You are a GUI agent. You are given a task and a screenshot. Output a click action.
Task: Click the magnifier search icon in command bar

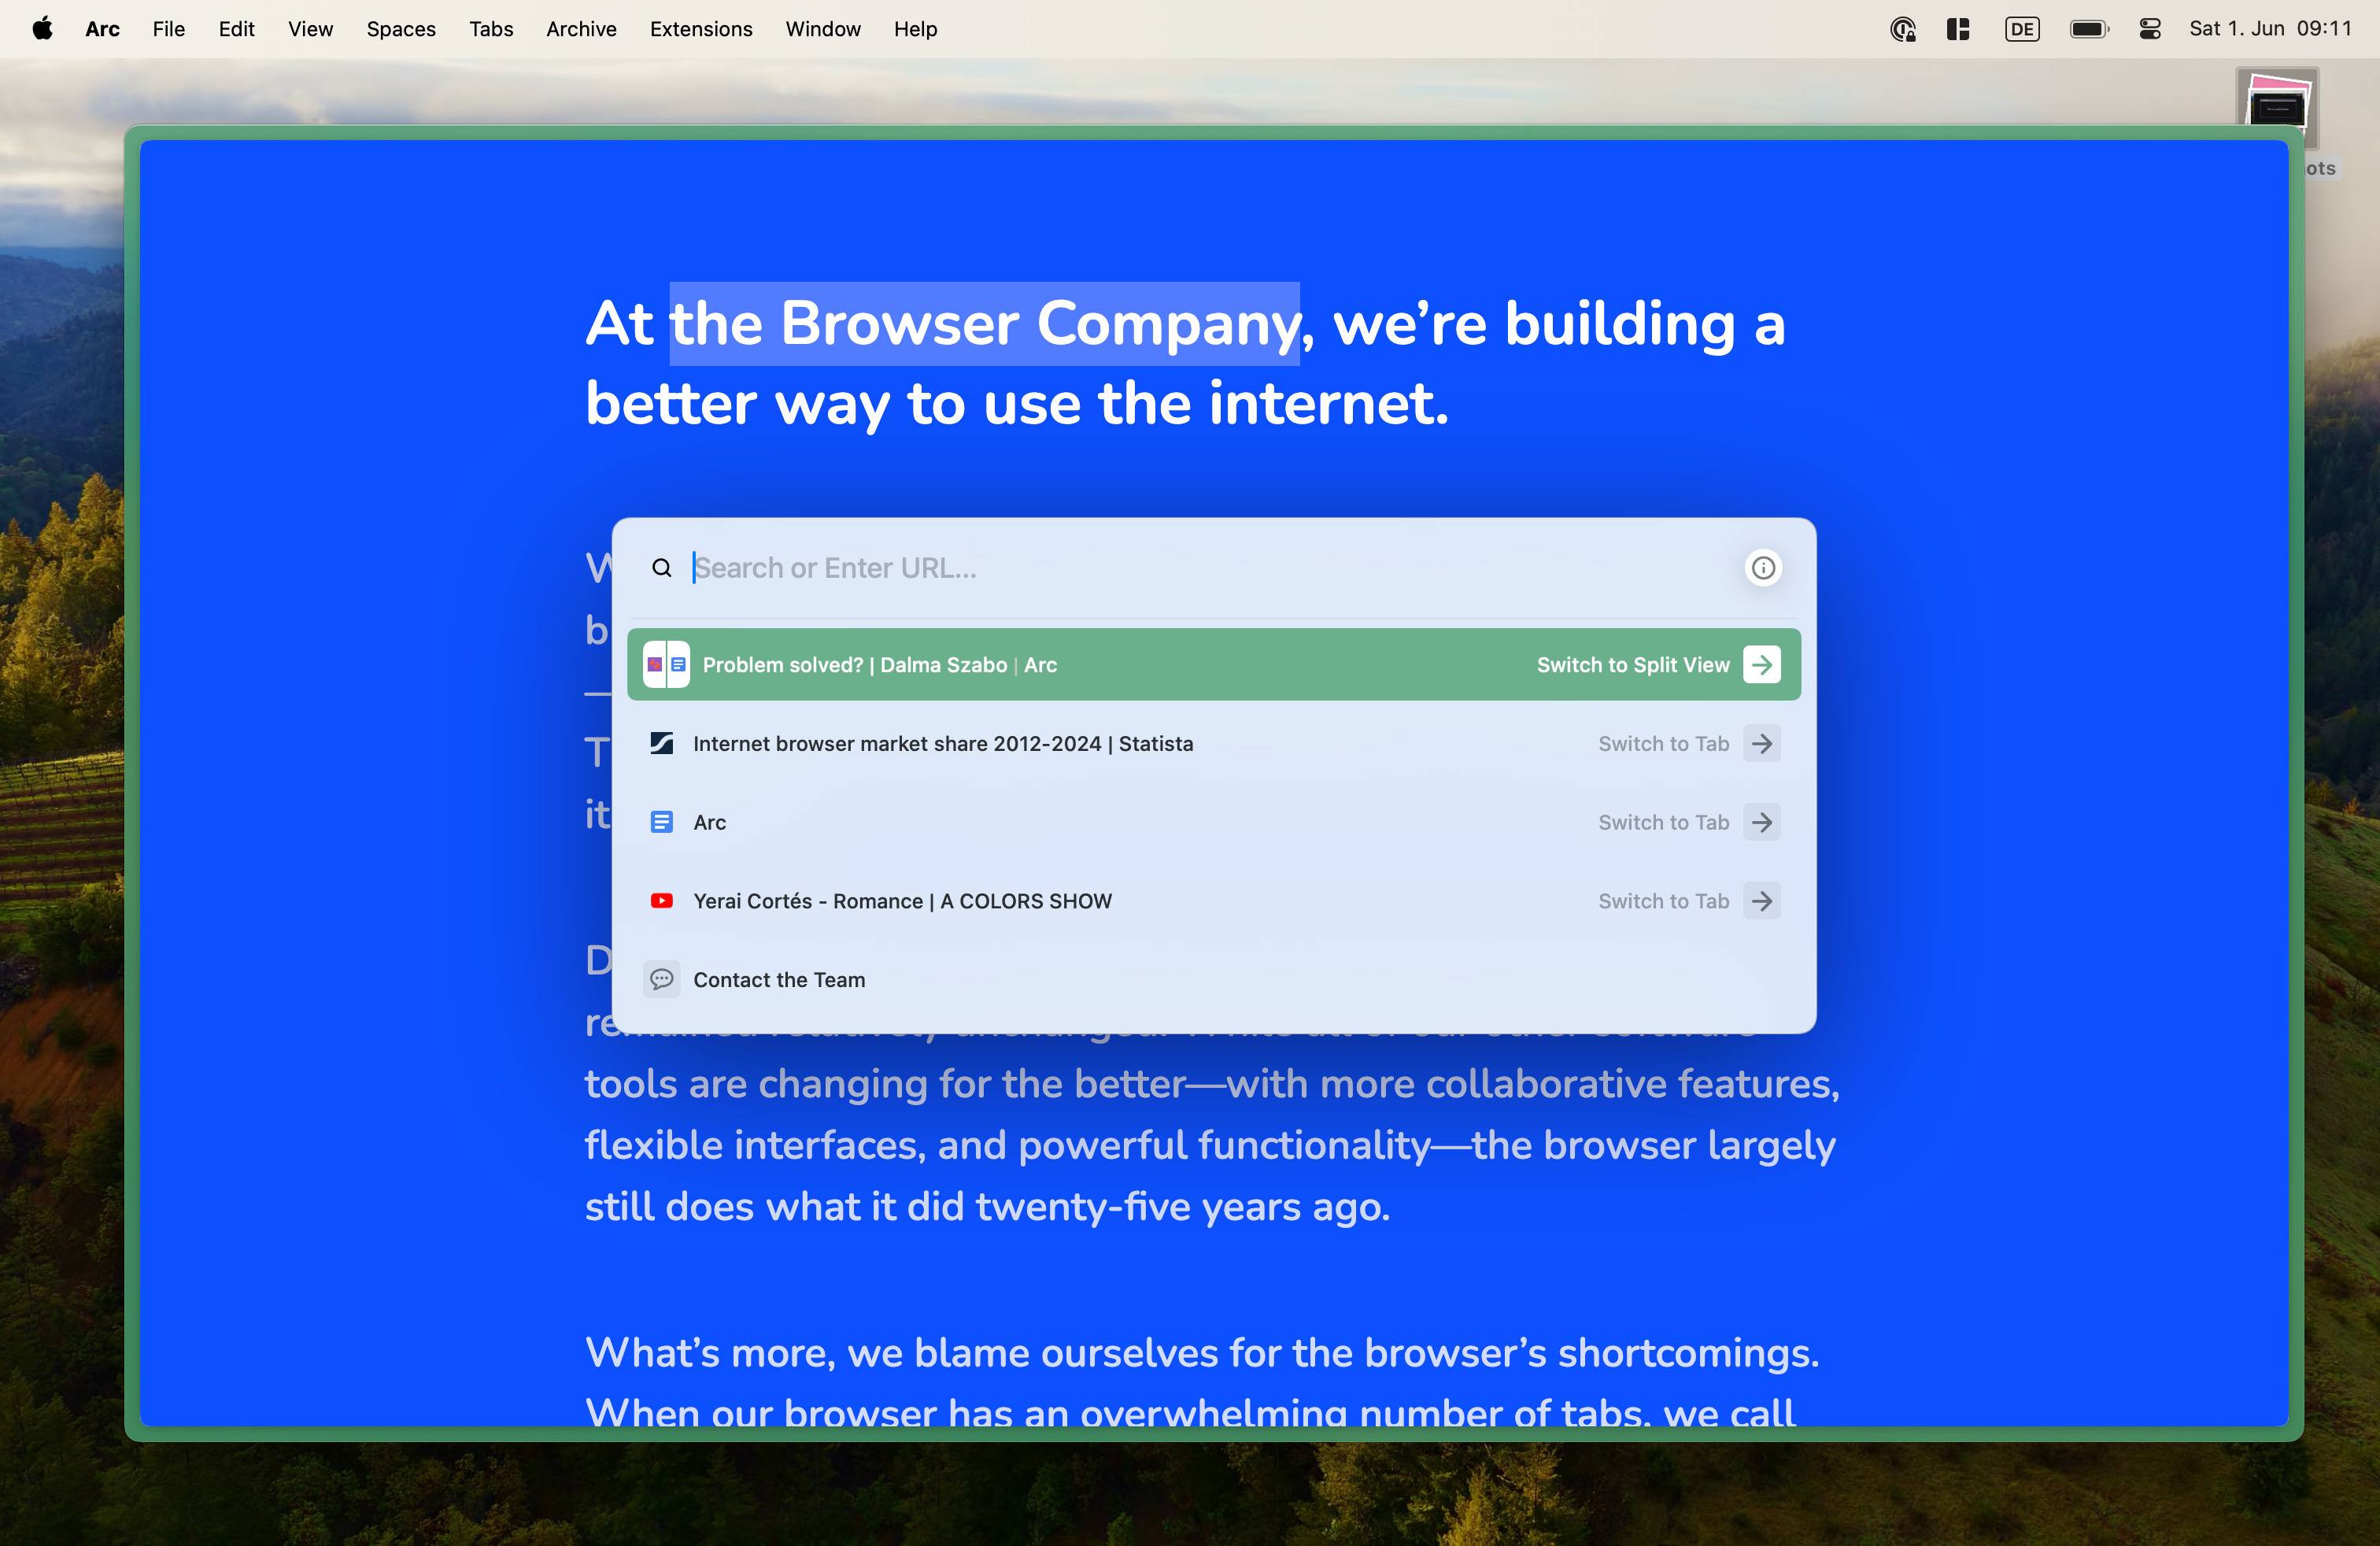pos(661,568)
